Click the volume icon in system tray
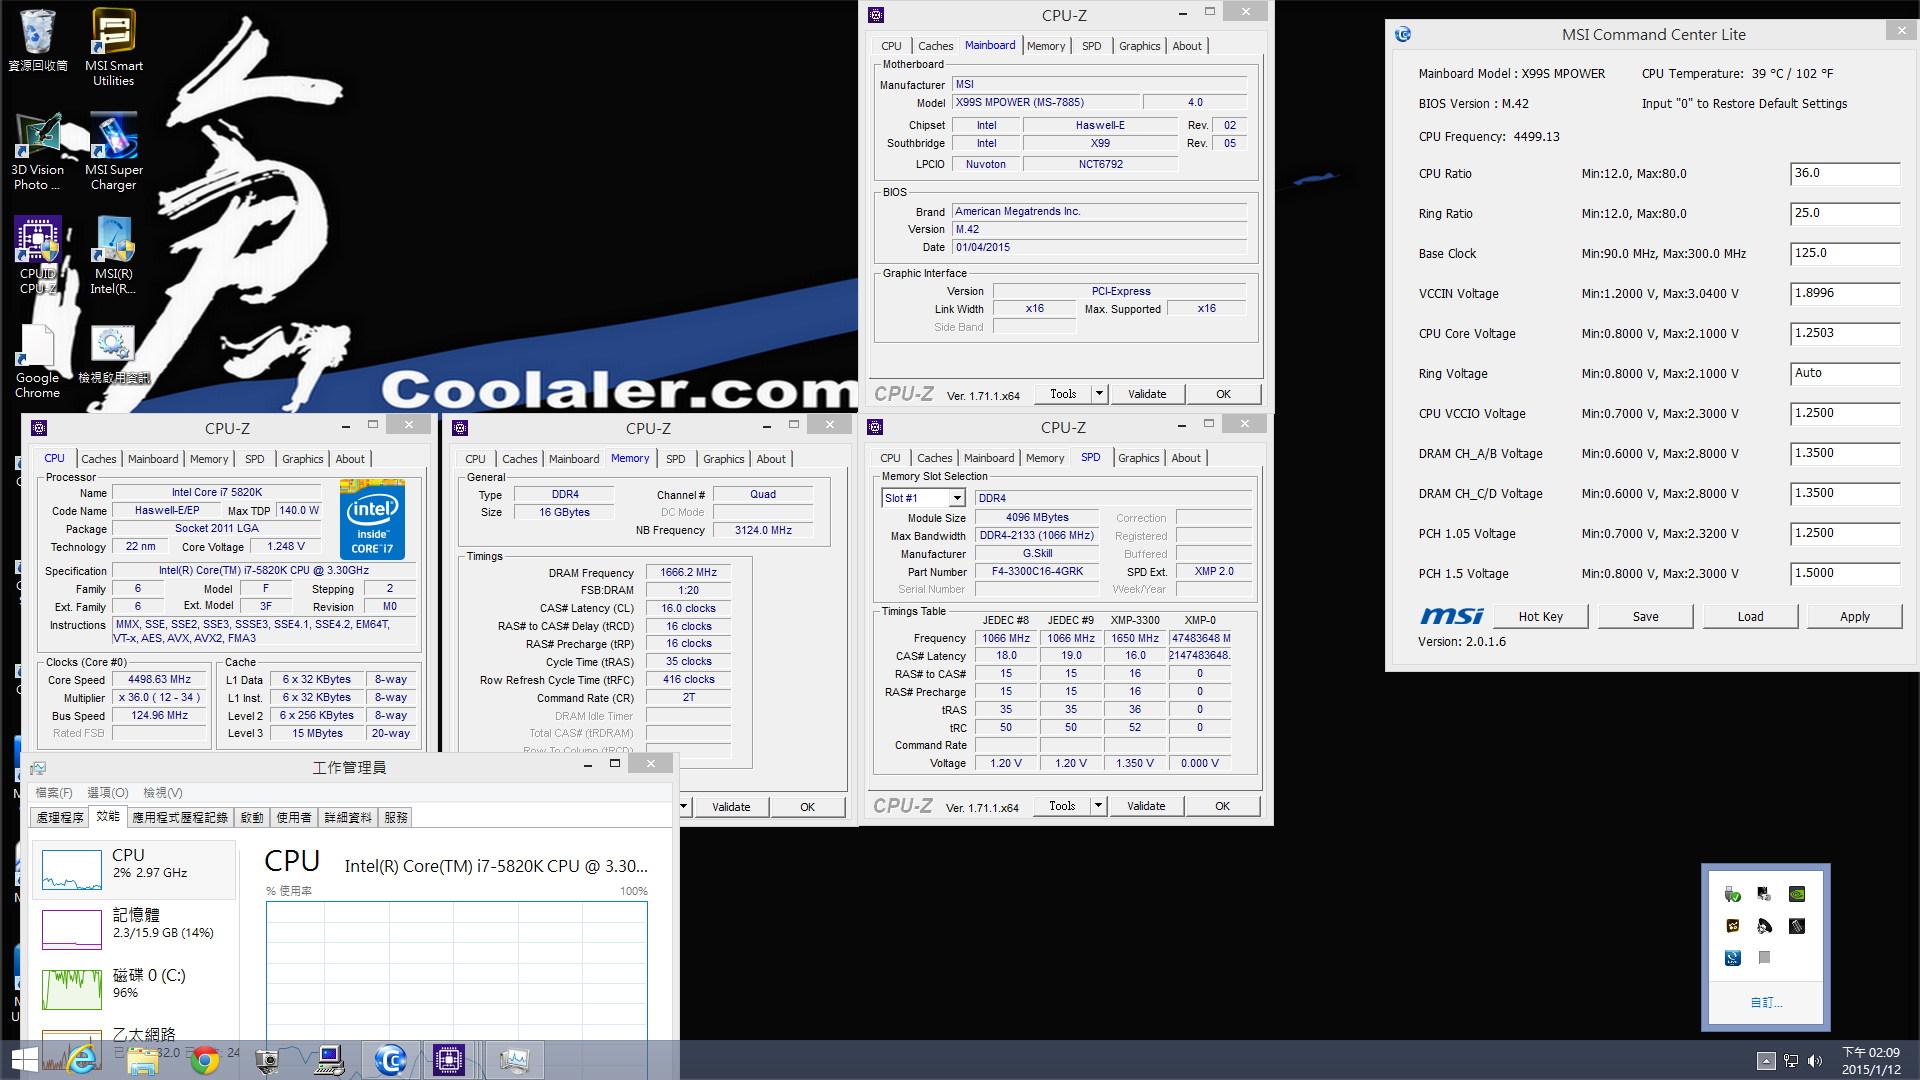Screen dimensions: 1920x1080 [1815, 1061]
